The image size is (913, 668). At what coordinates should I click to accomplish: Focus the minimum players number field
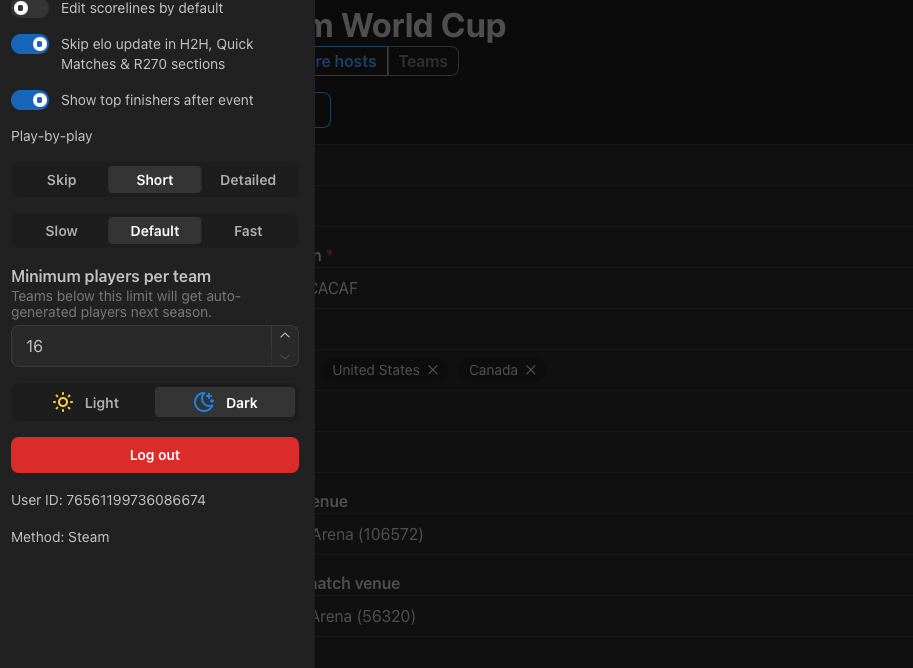141,346
